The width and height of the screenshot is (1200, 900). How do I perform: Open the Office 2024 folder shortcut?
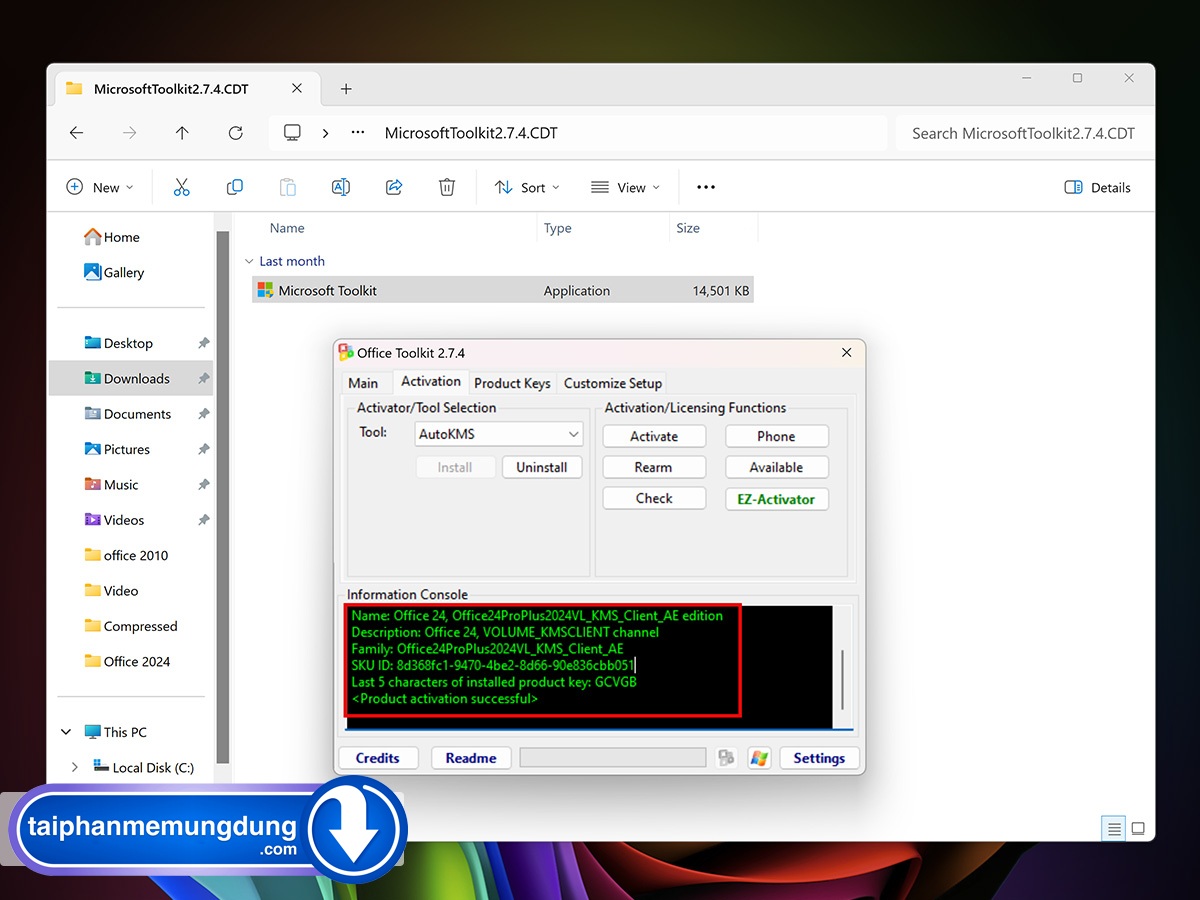[127, 661]
